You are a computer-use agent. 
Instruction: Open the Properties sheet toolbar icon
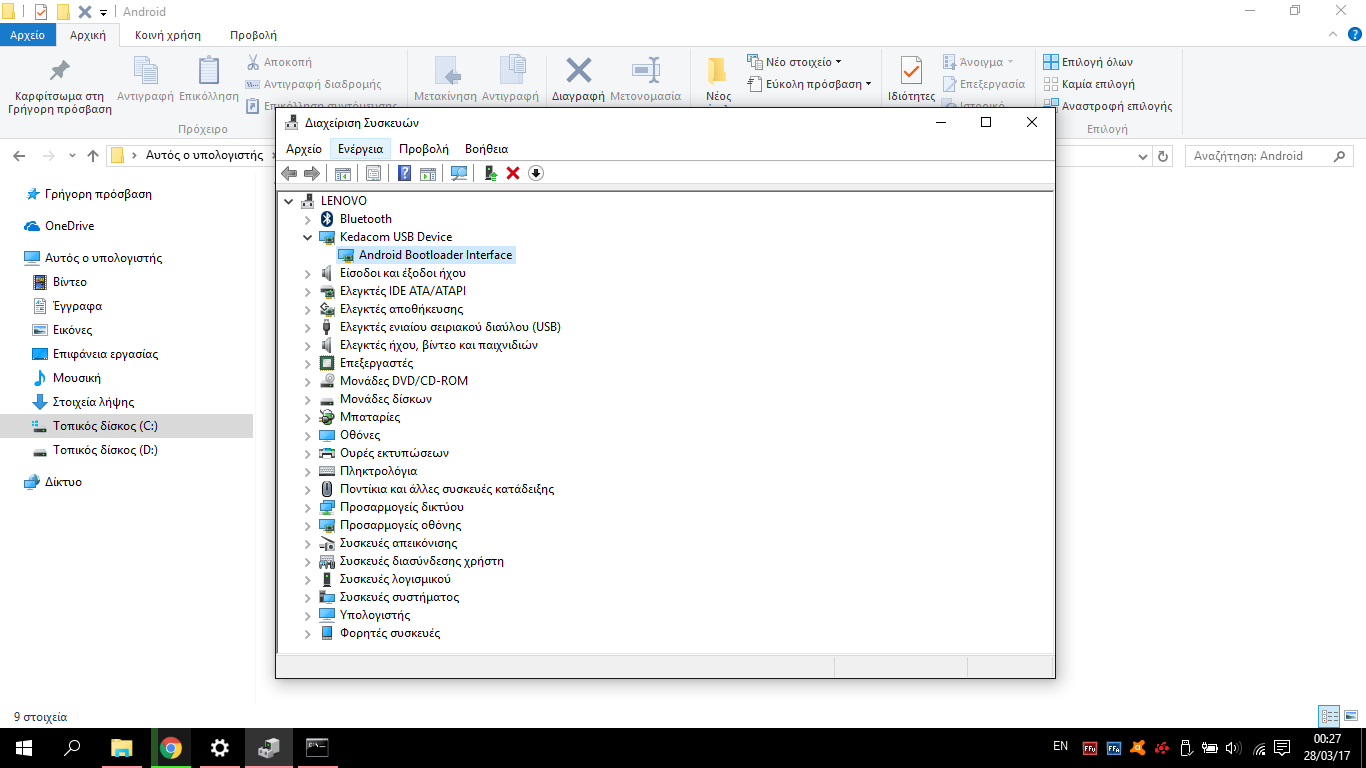pos(373,174)
